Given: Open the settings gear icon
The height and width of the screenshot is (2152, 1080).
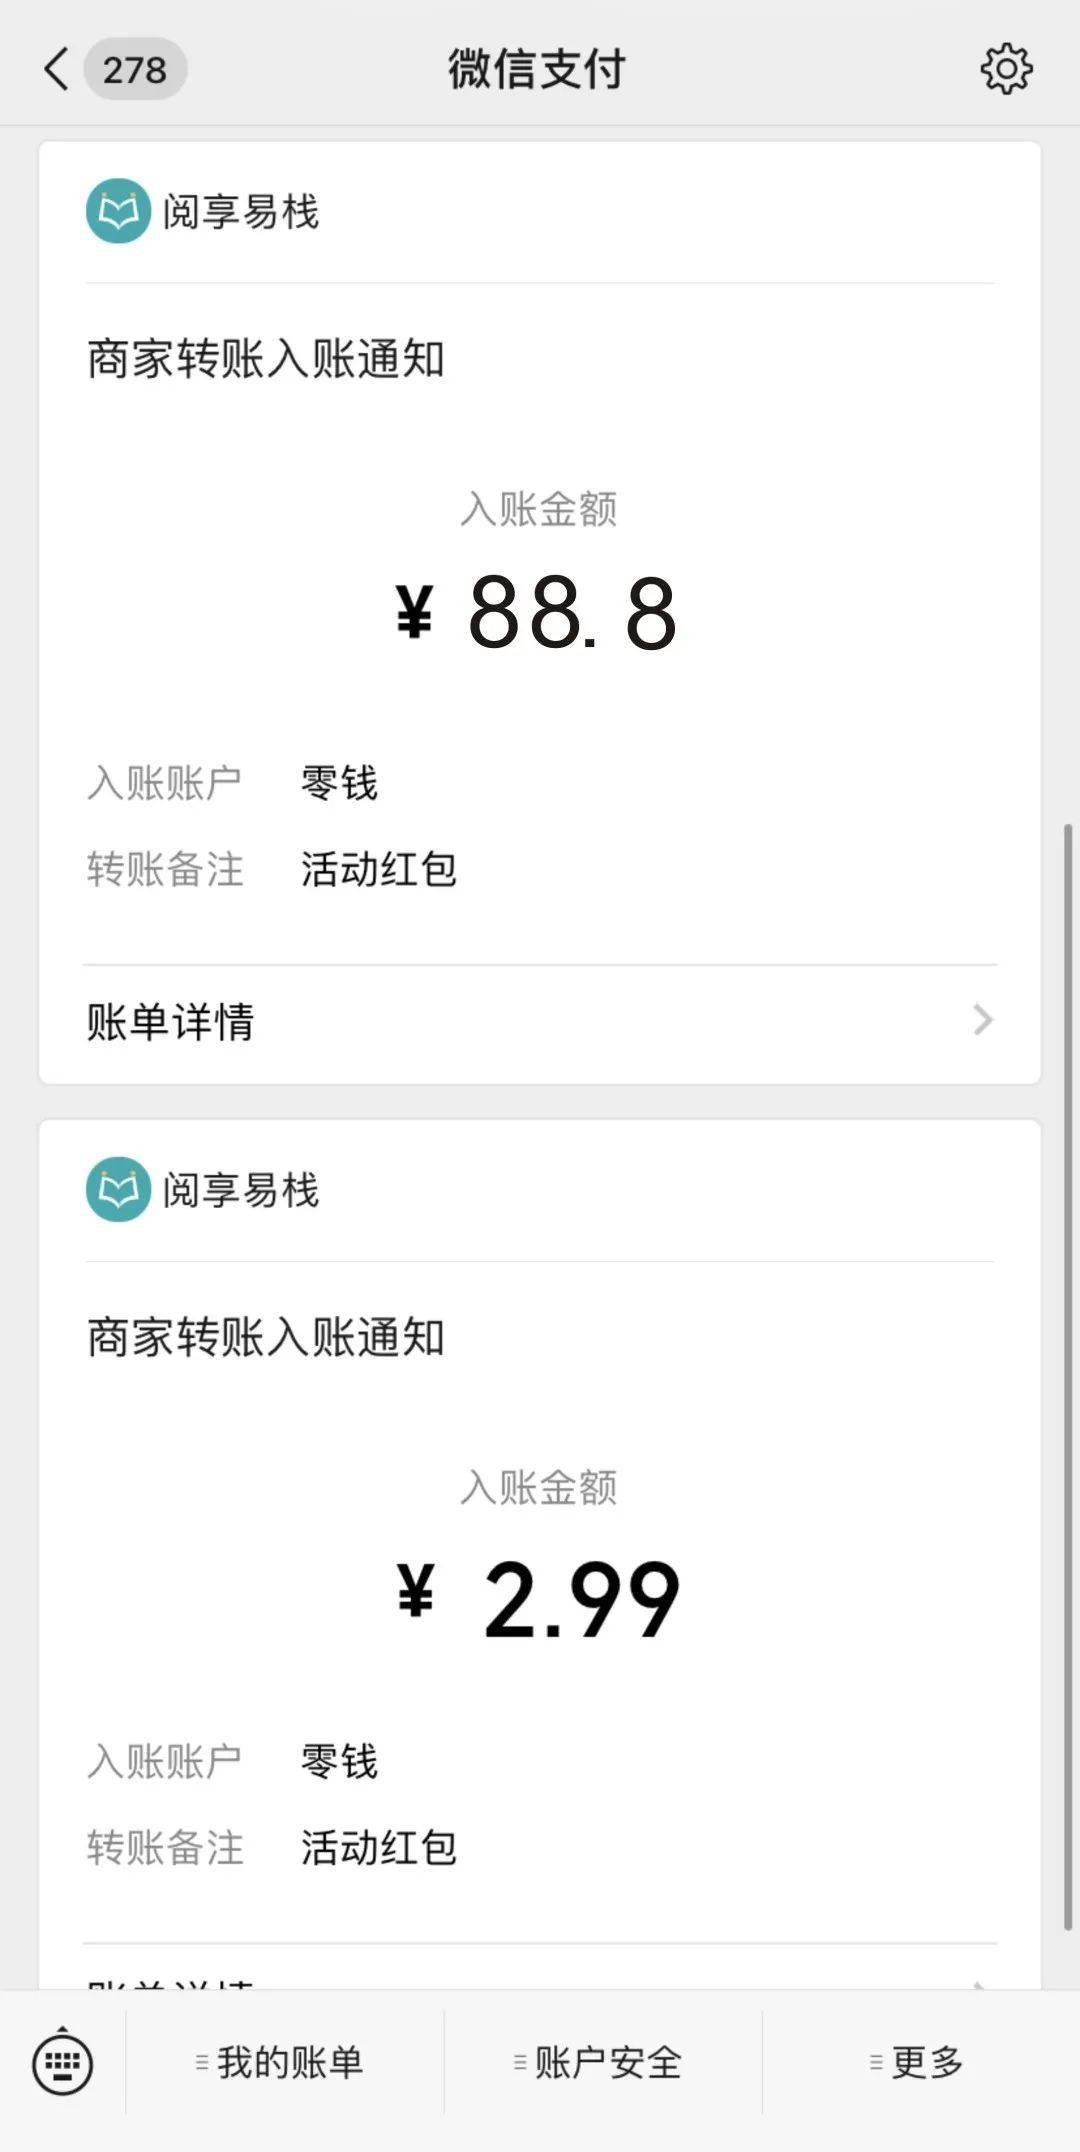Looking at the screenshot, I should 1005,69.
